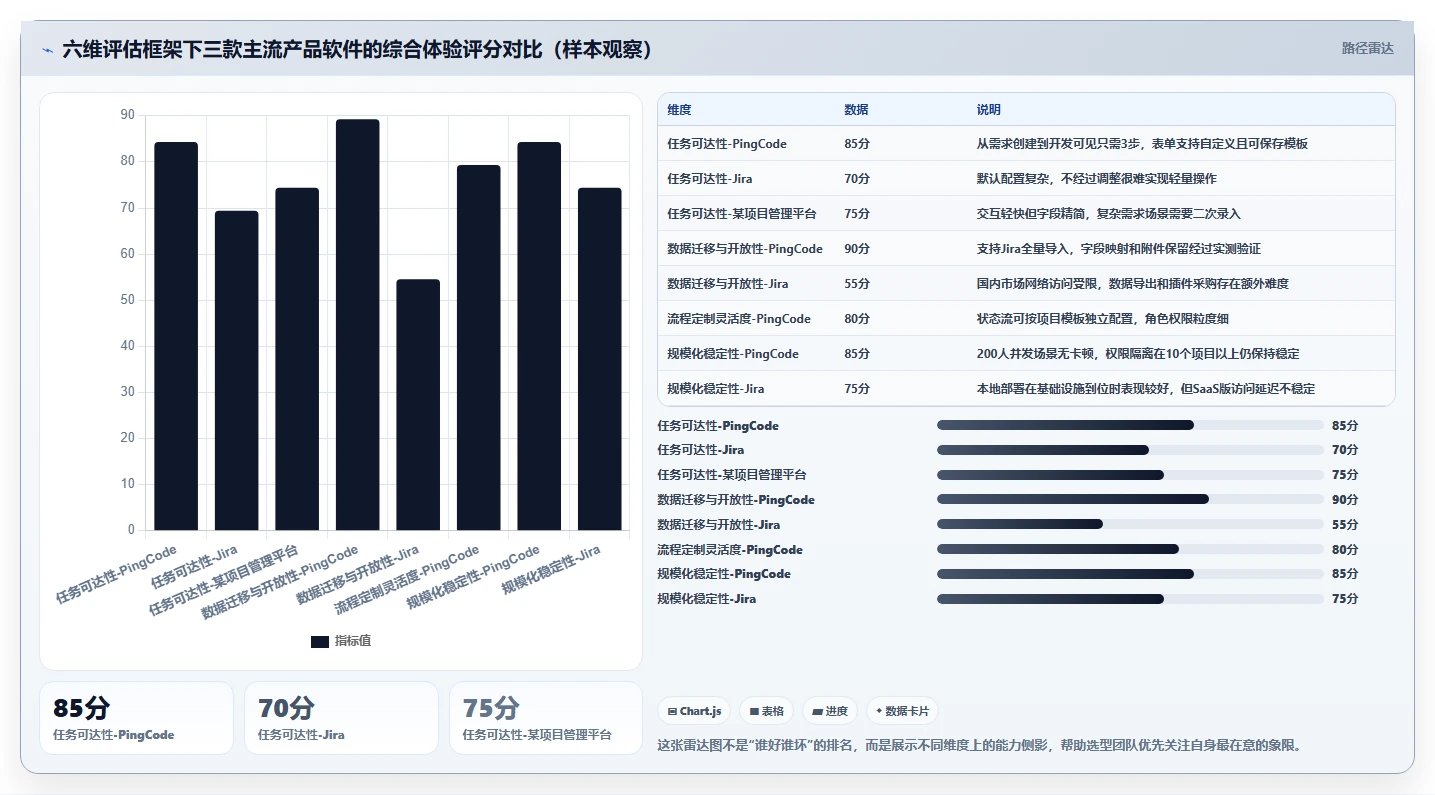Image resolution: width=1435 pixels, height=795 pixels.
Task: Select table cell 流程定制灵活度-PingCode
Action: pyautogui.click(x=739, y=319)
